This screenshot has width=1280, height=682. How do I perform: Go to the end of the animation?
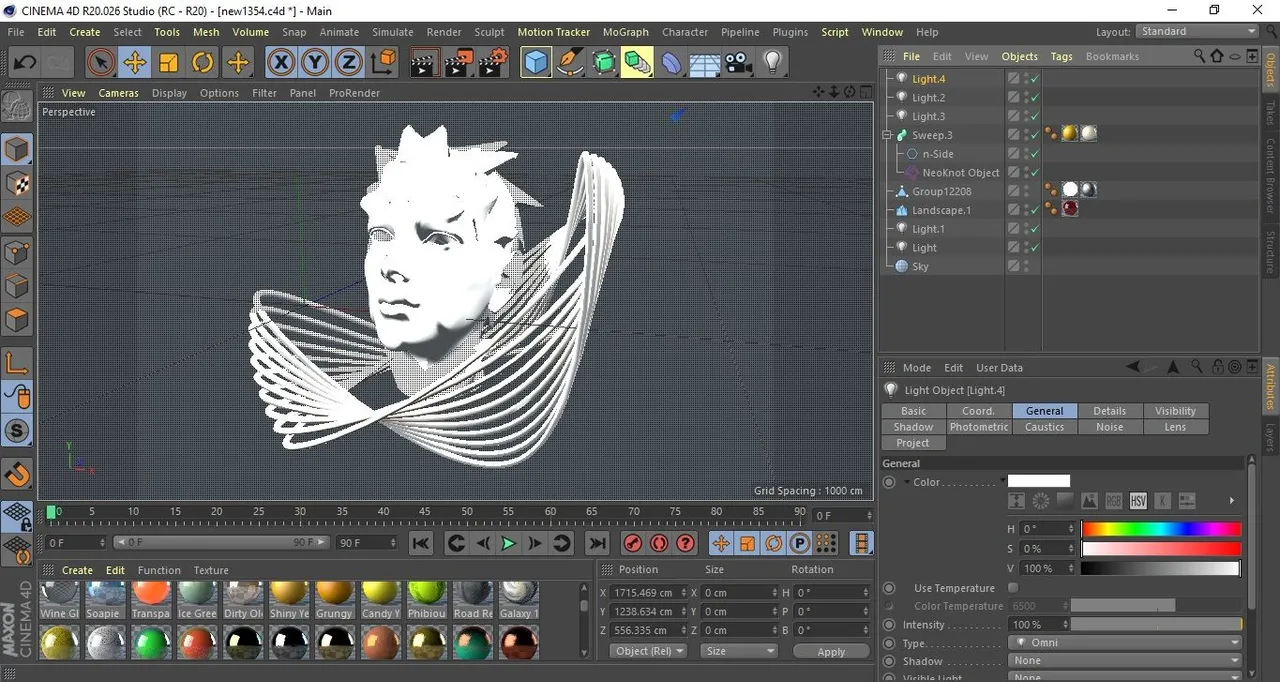click(597, 543)
